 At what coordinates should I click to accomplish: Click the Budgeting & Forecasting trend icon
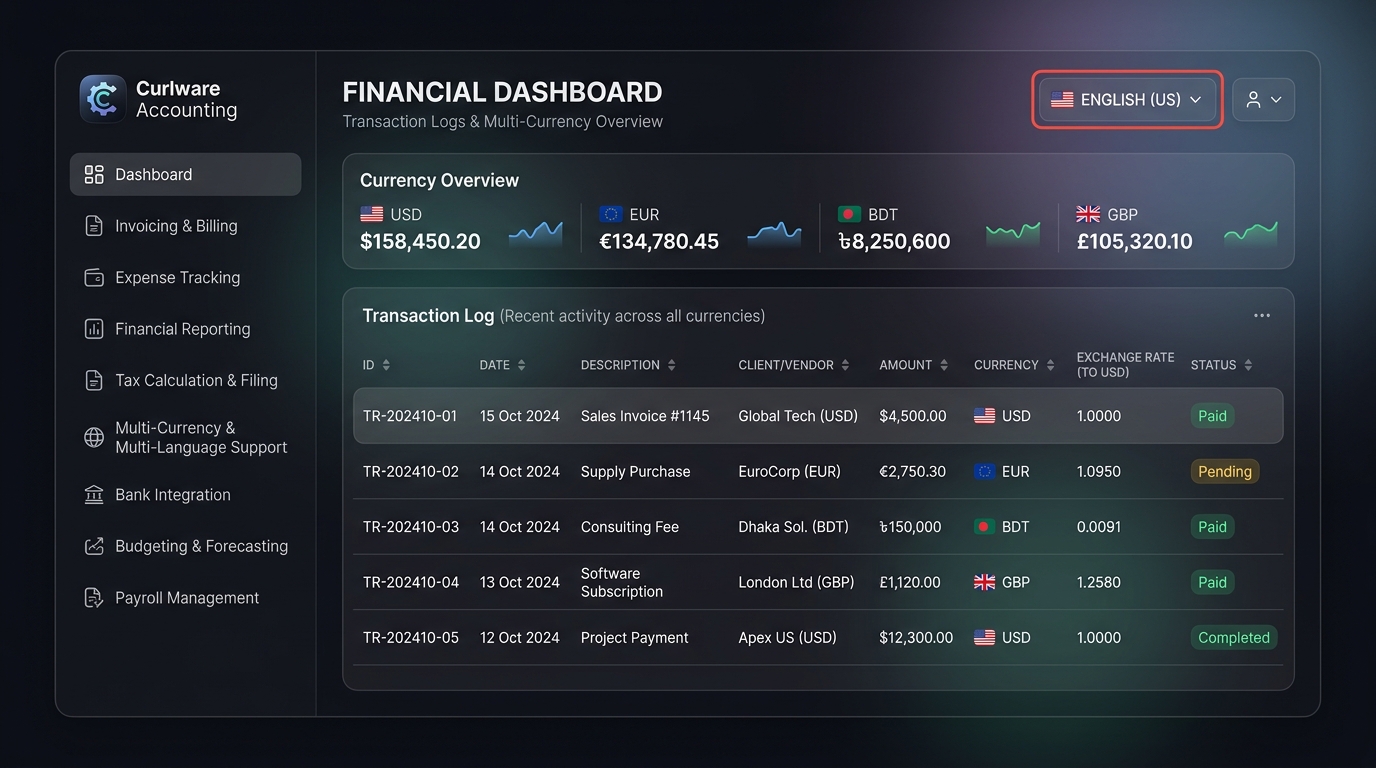[94, 546]
